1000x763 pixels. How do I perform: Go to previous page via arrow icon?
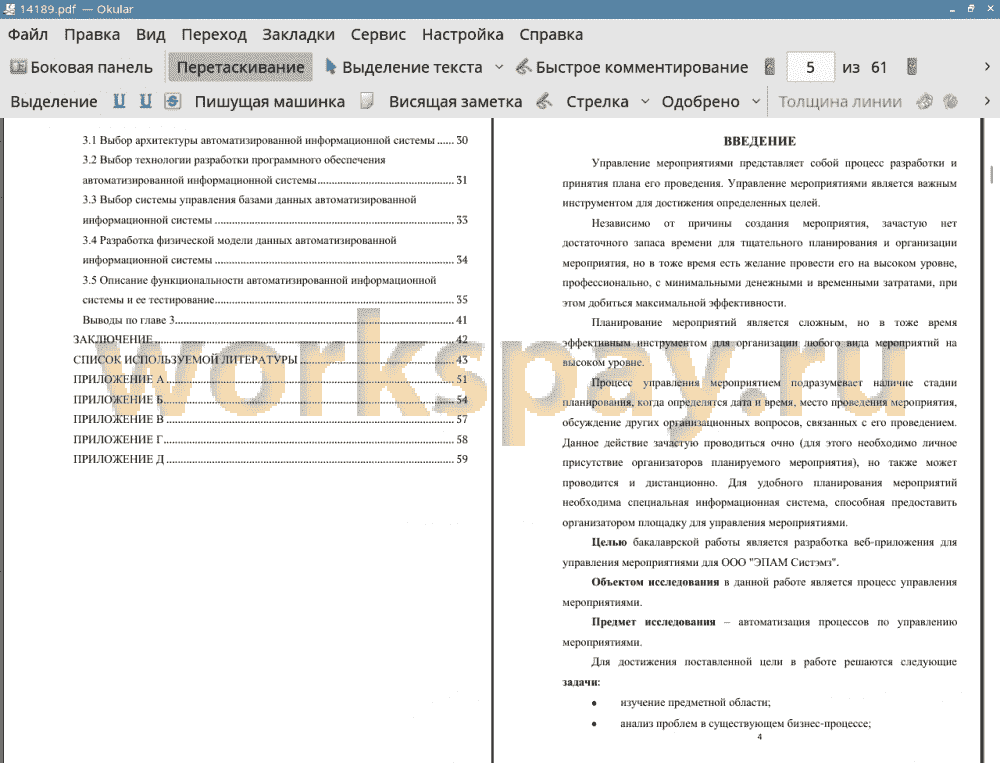point(770,67)
